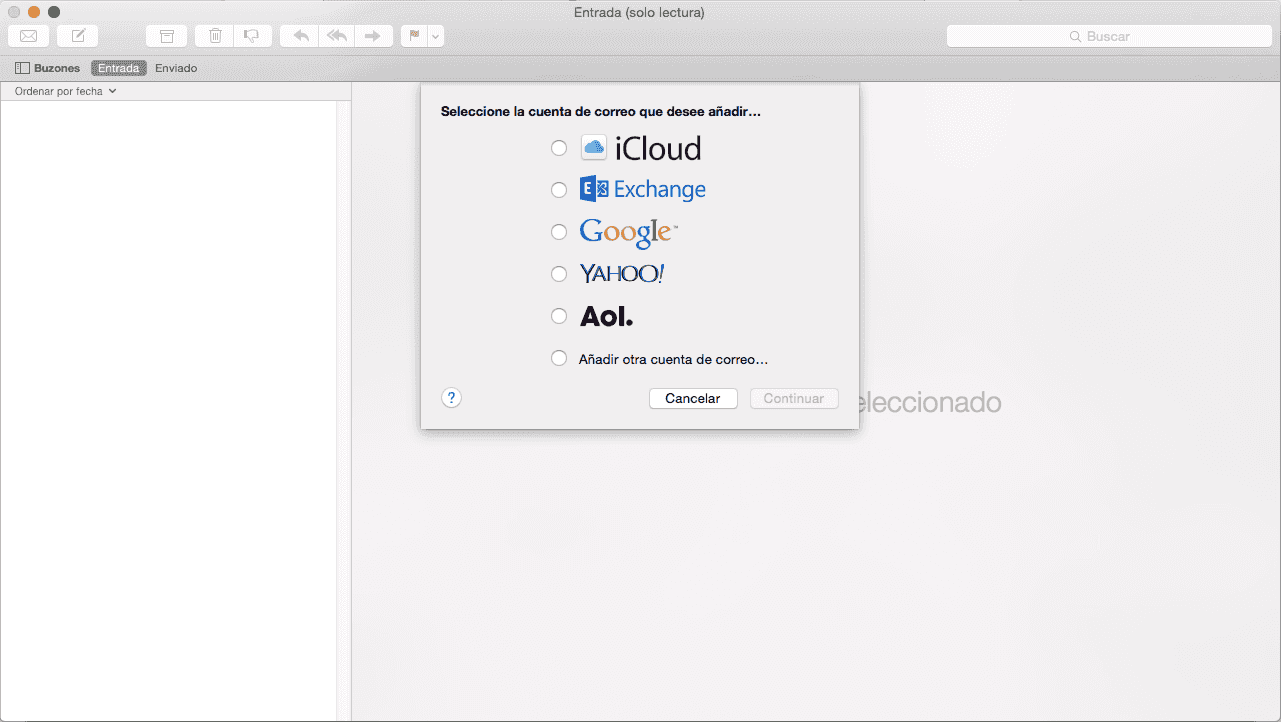Click the reply arrow icon
Screen dimensions: 1281x722
point(300,36)
